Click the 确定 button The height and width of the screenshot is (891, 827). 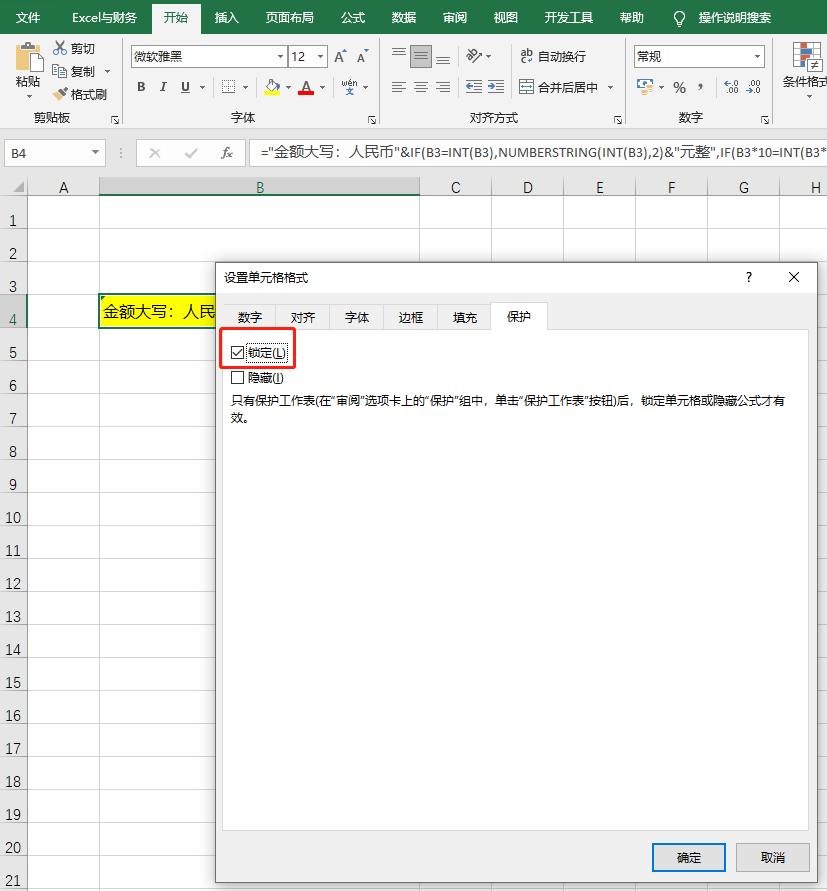(688, 857)
